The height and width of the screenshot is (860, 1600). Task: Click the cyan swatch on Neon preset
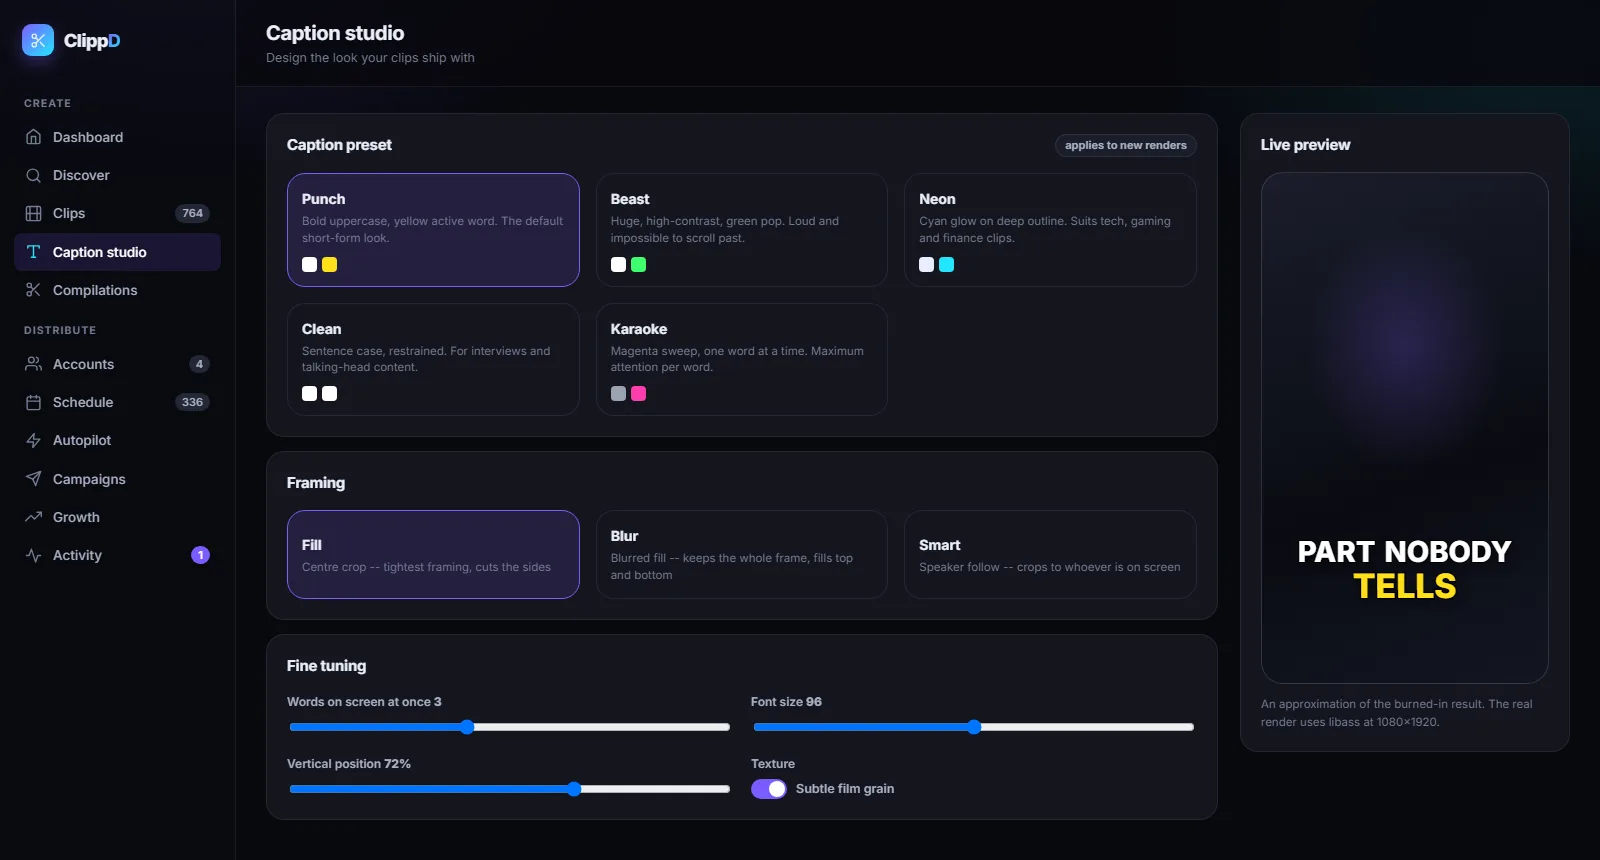947,265
